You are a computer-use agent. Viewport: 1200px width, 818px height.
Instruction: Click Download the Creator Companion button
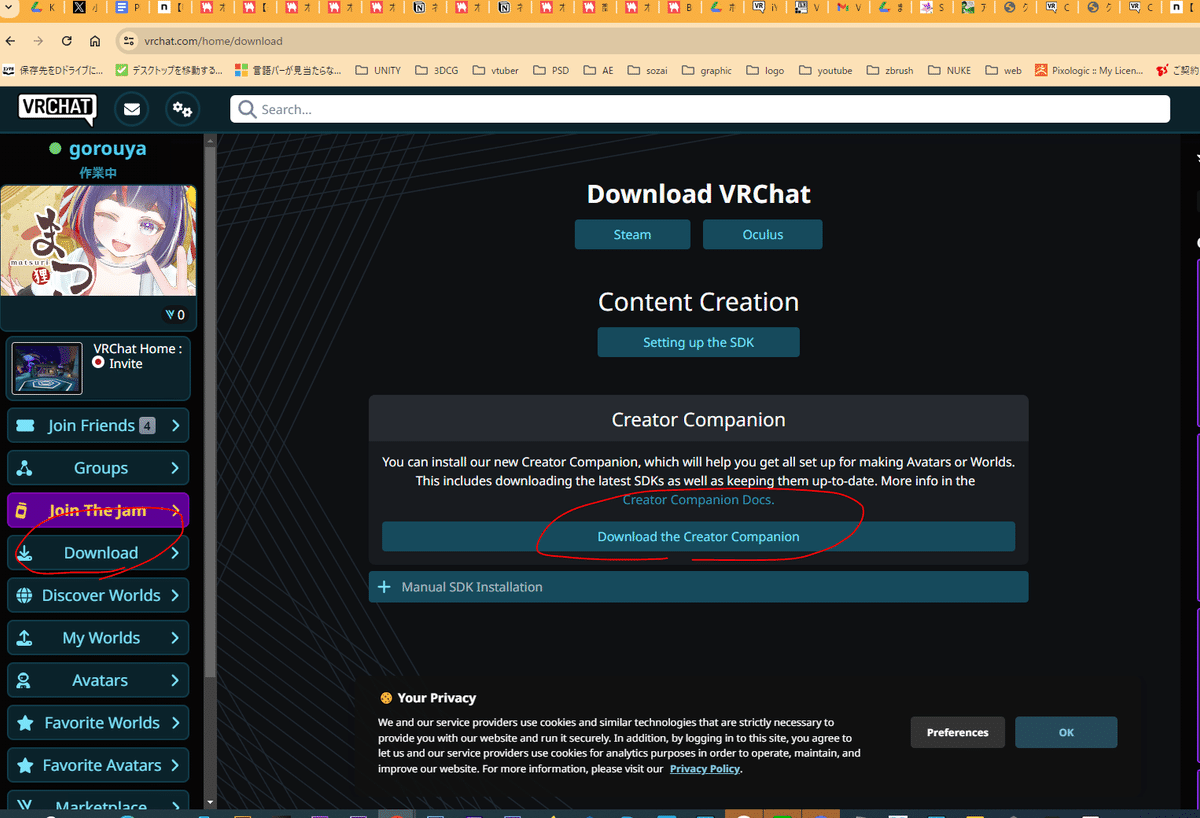698,536
